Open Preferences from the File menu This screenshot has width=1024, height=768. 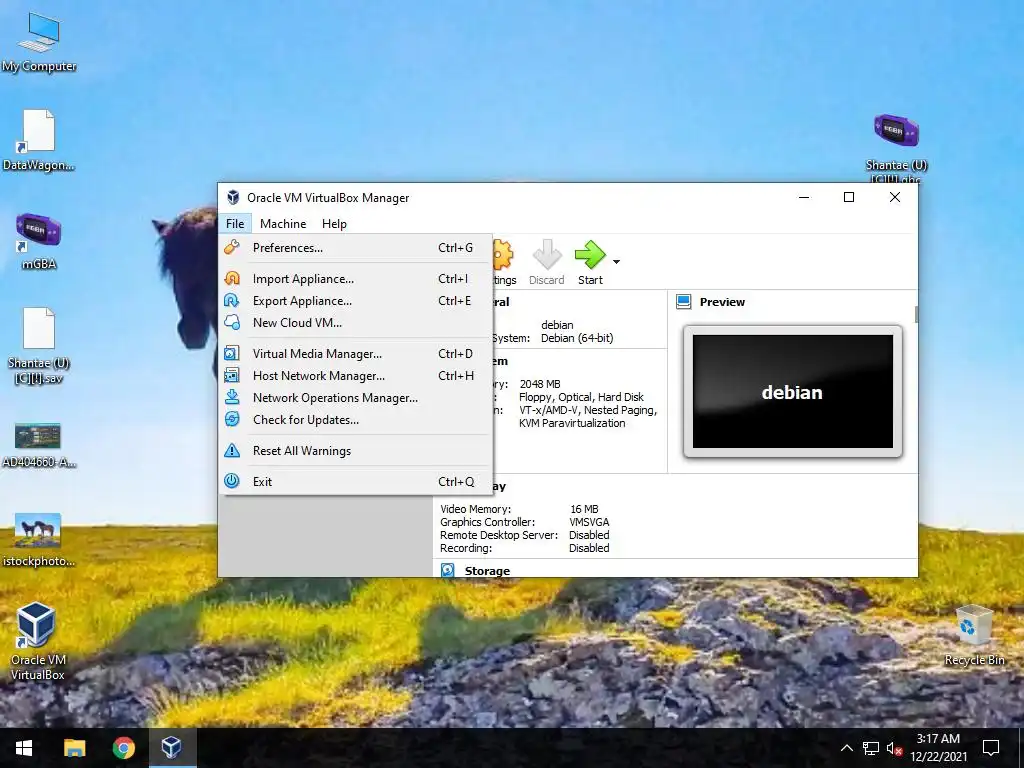tap(355, 248)
